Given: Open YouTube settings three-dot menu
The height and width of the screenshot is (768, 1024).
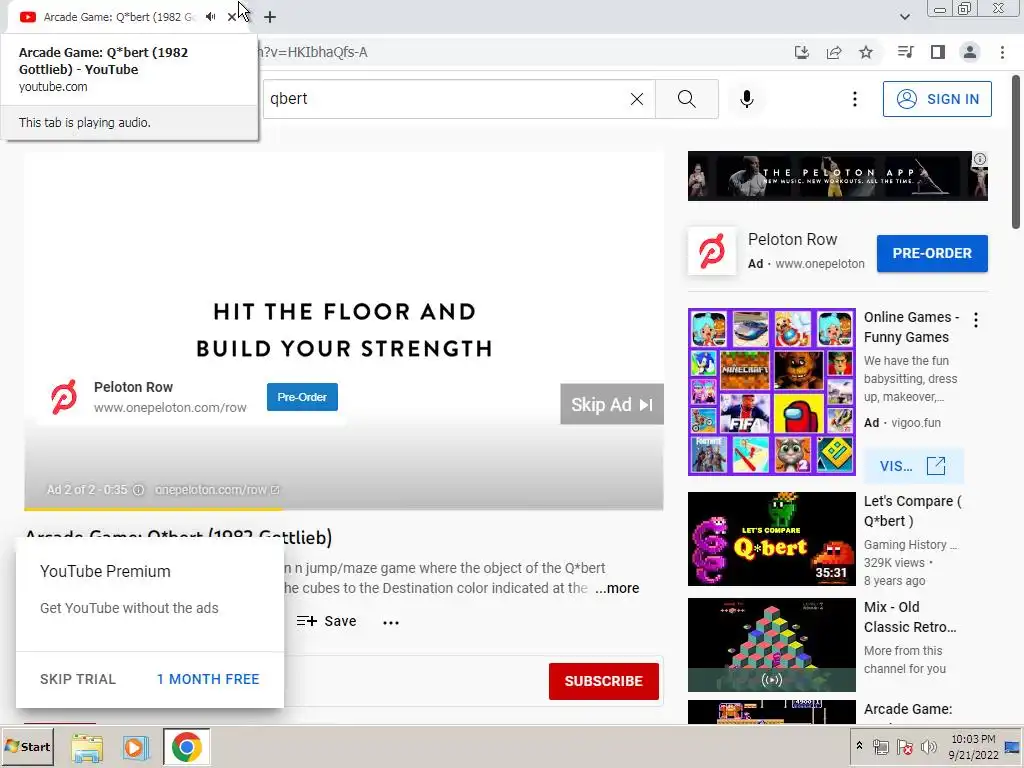Looking at the screenshot, I should 855,99.
